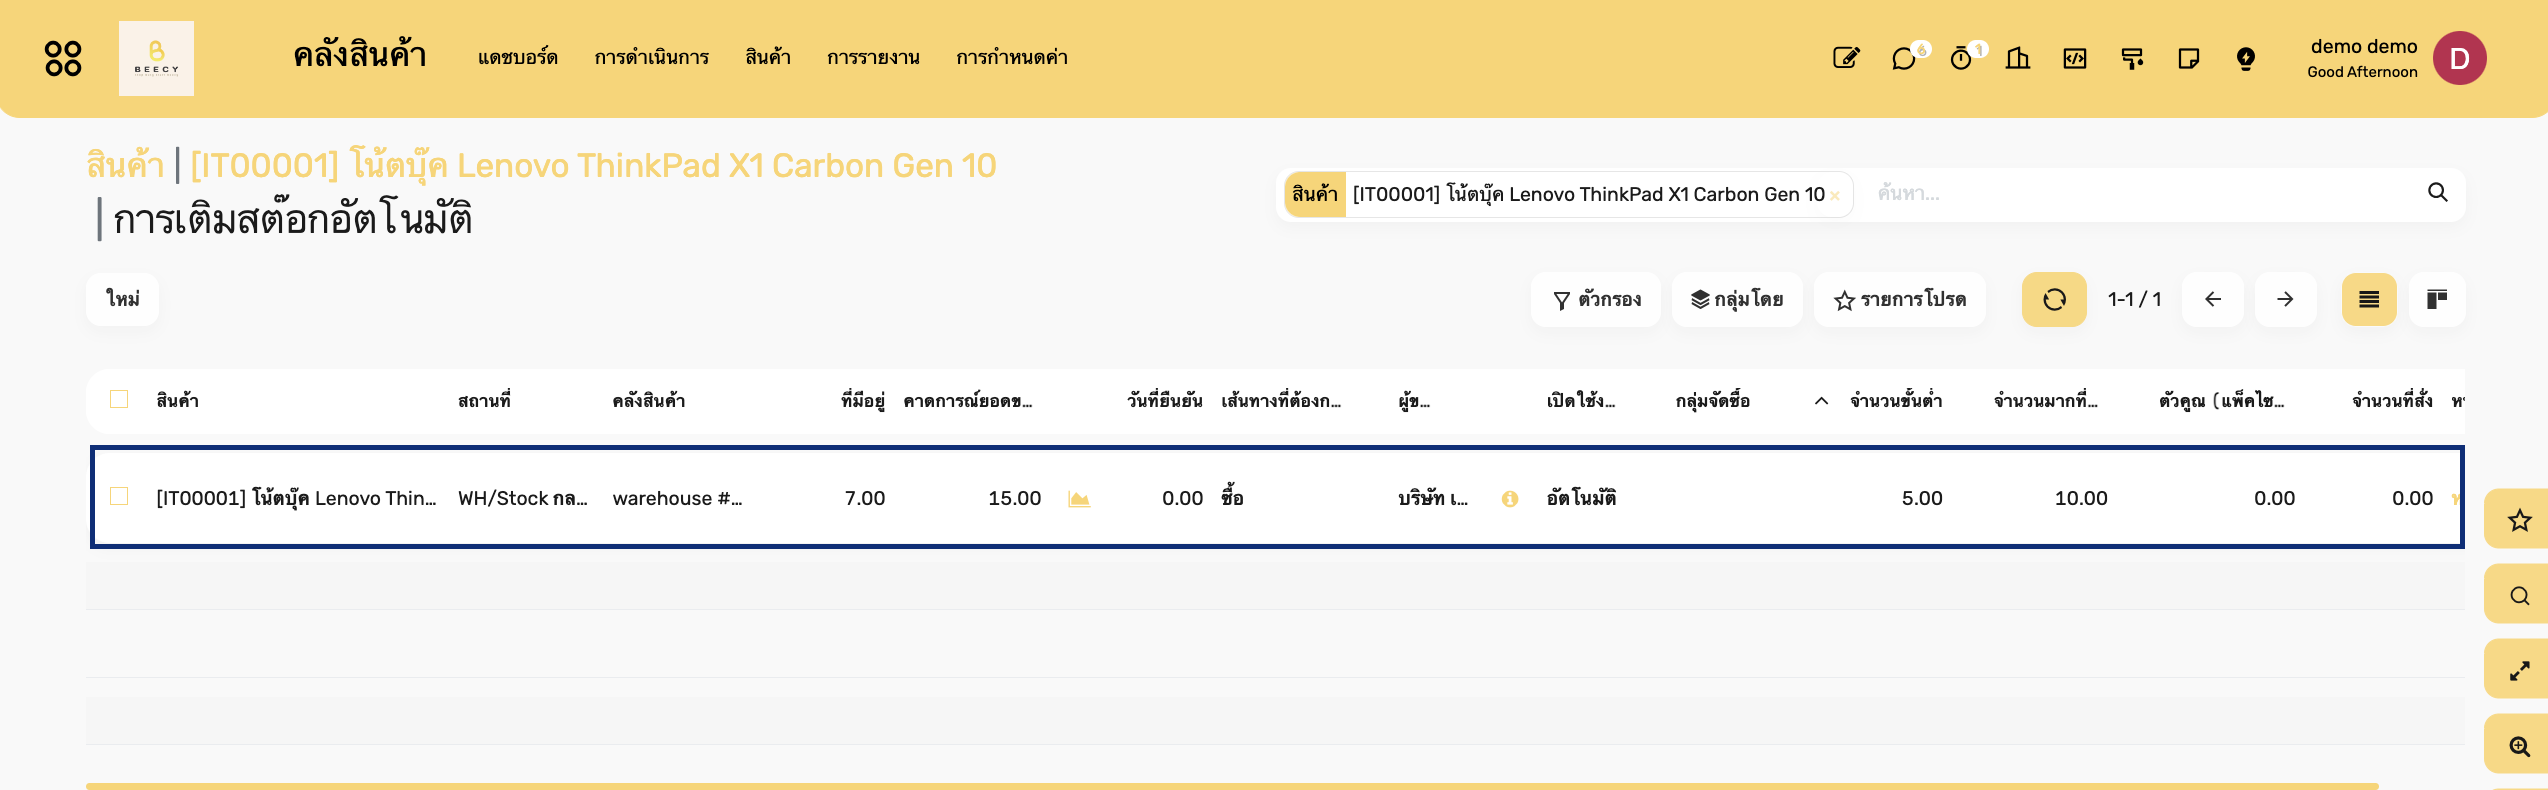Sort by จำนวนมากที่... column header
The image size is (2548, 790).
2046,400
